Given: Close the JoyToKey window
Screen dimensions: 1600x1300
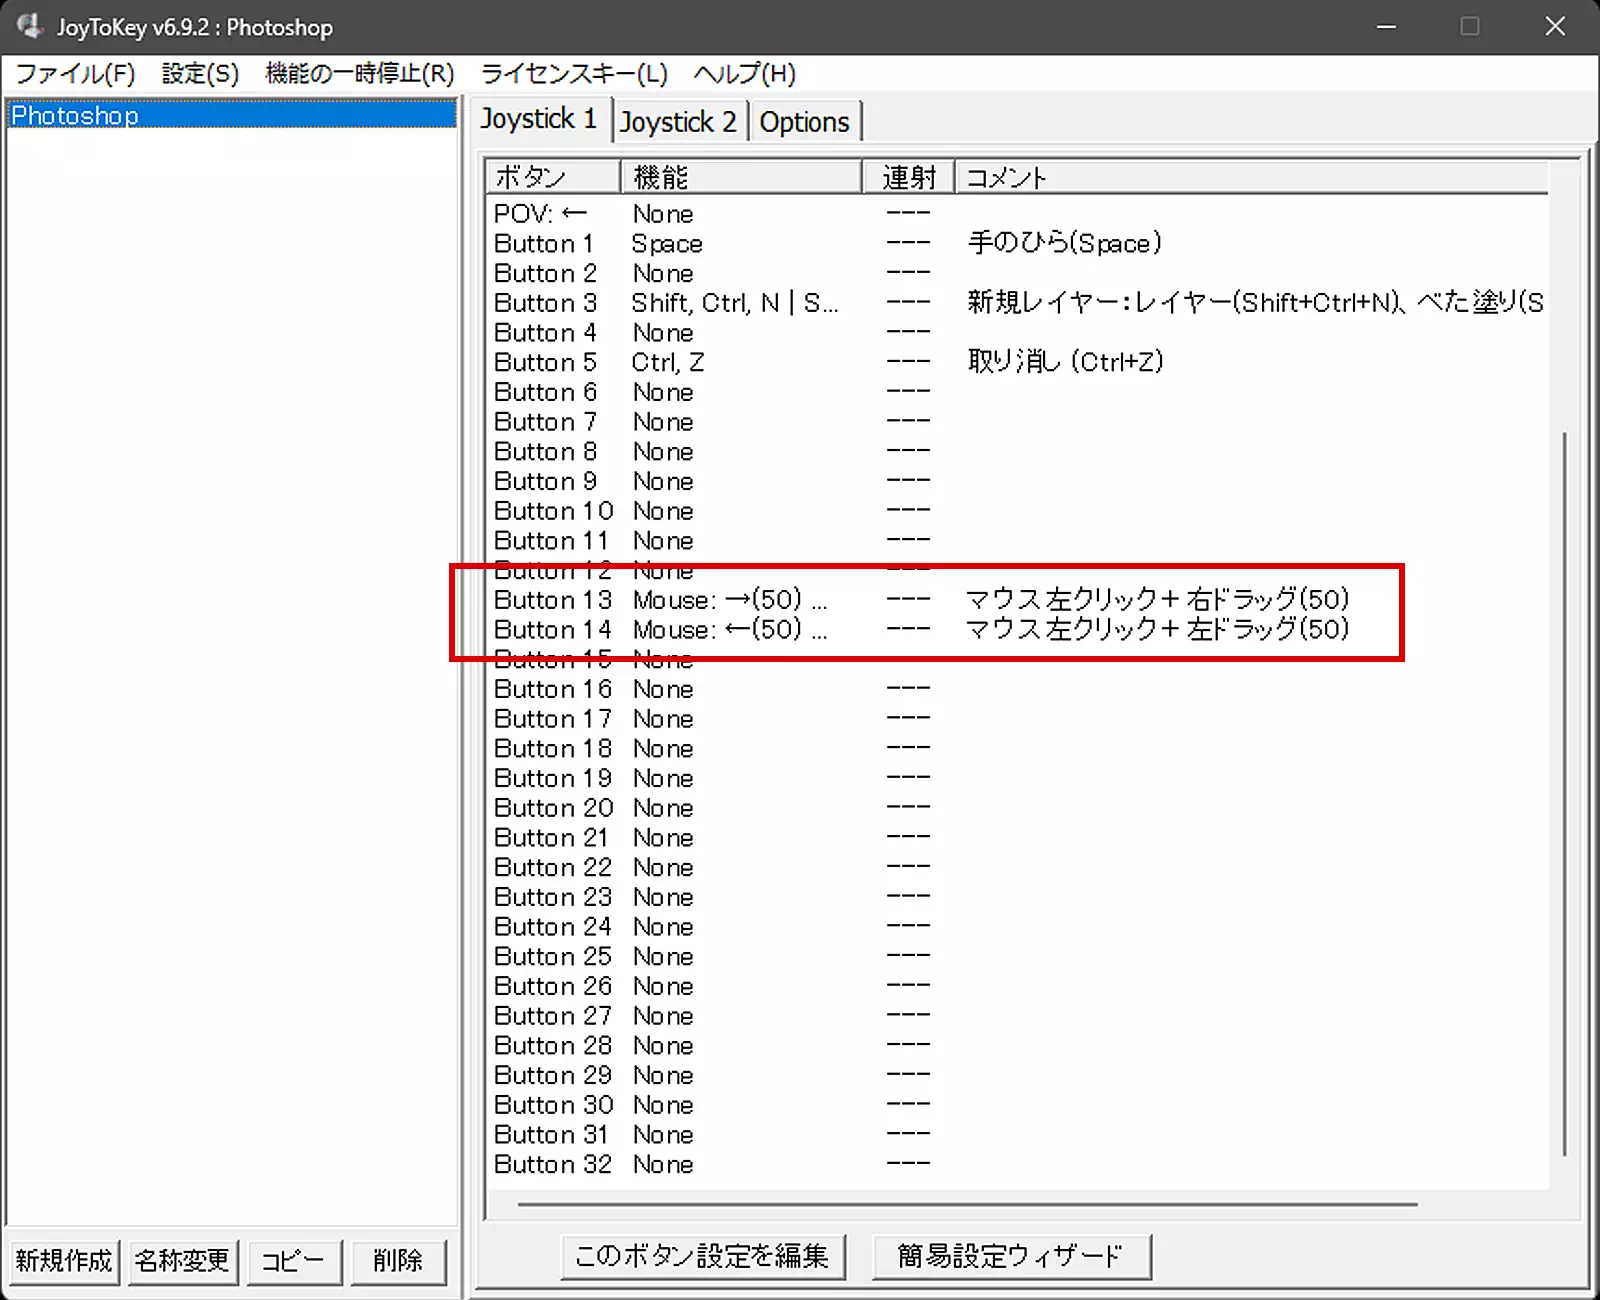Looking at the screenshot, I should click(x=1555, y=27).
